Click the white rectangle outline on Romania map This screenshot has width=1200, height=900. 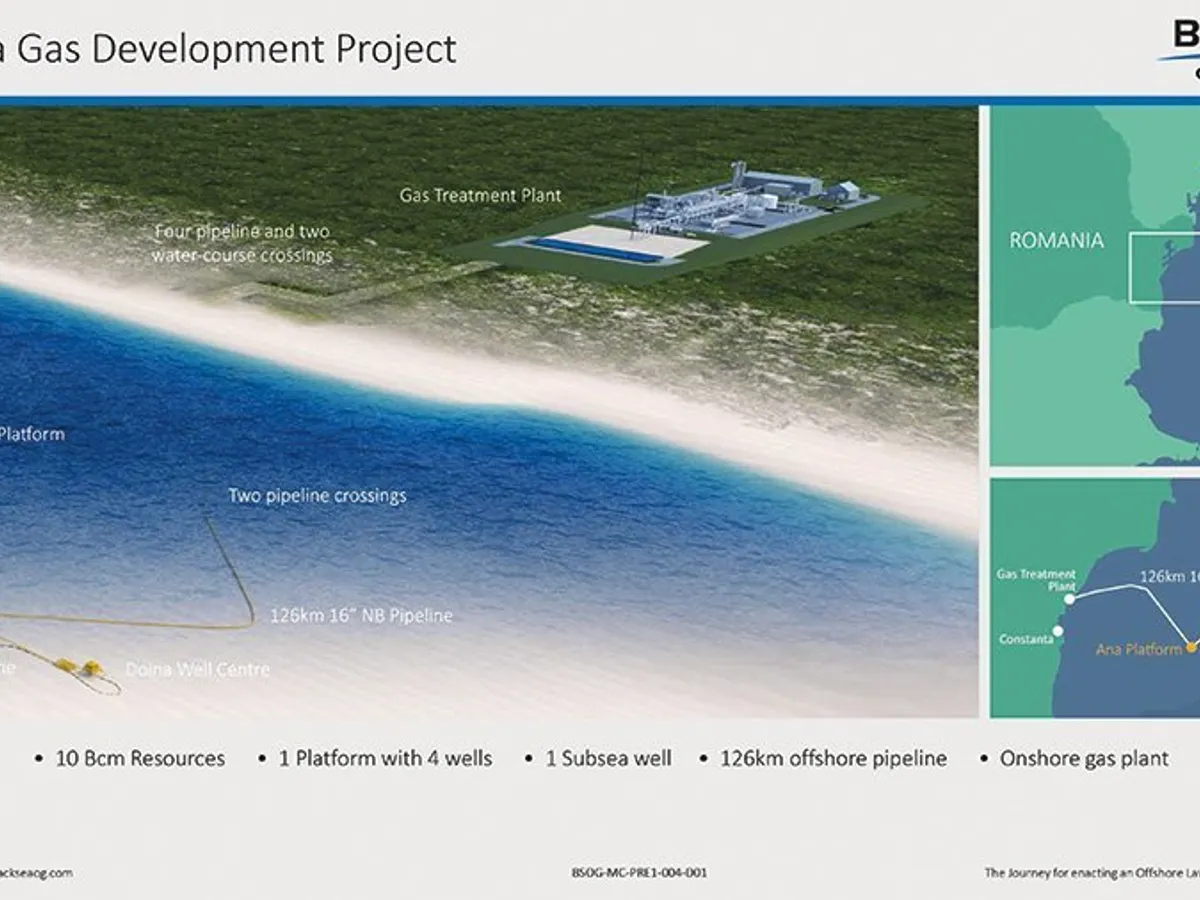pyautogui.click(x=1164, y=267)
